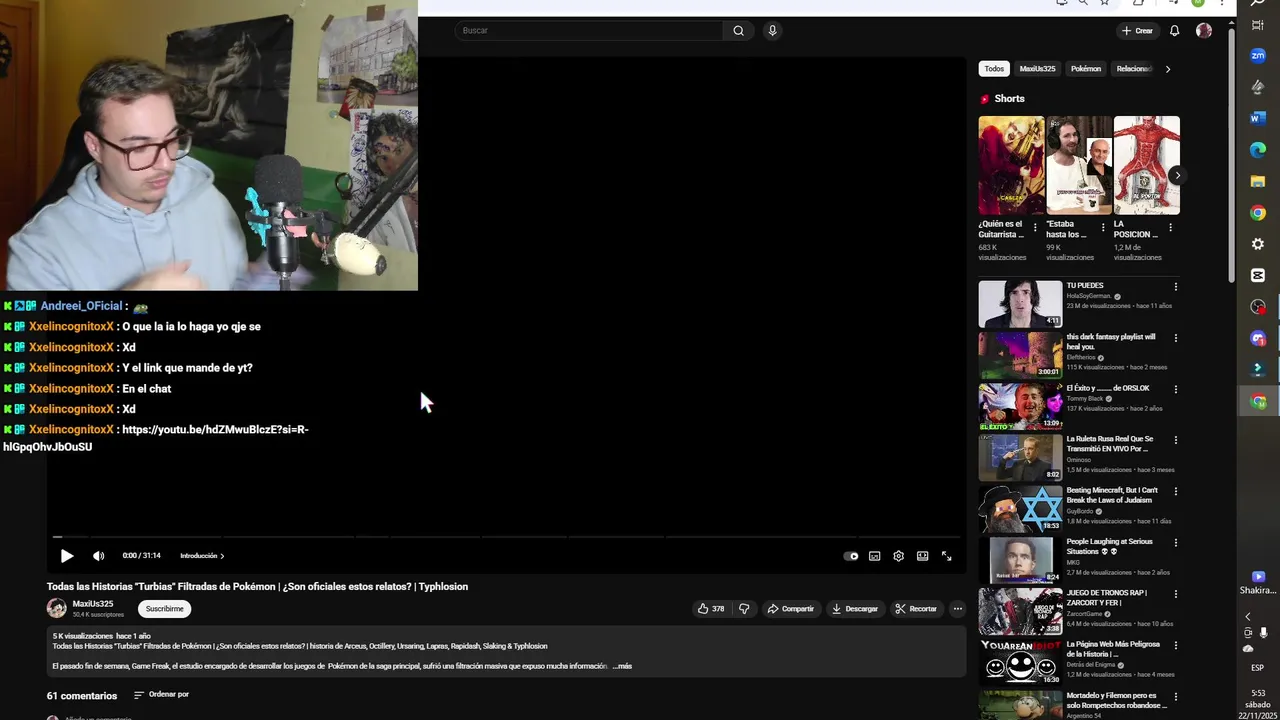Open the CapCut icon in the taskbar

[x=1258, y=276]
